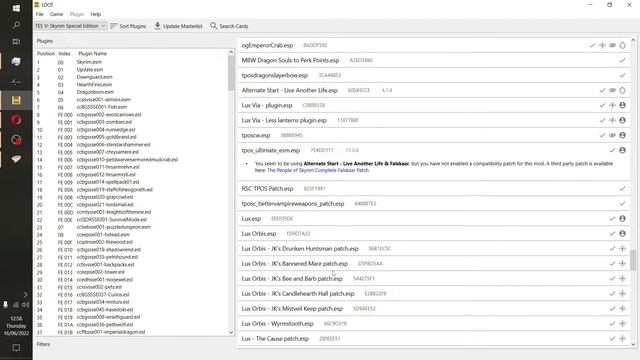
Task: Click user metadata icon on Lux Via - plugin.esp
Action: coord(622,105)
